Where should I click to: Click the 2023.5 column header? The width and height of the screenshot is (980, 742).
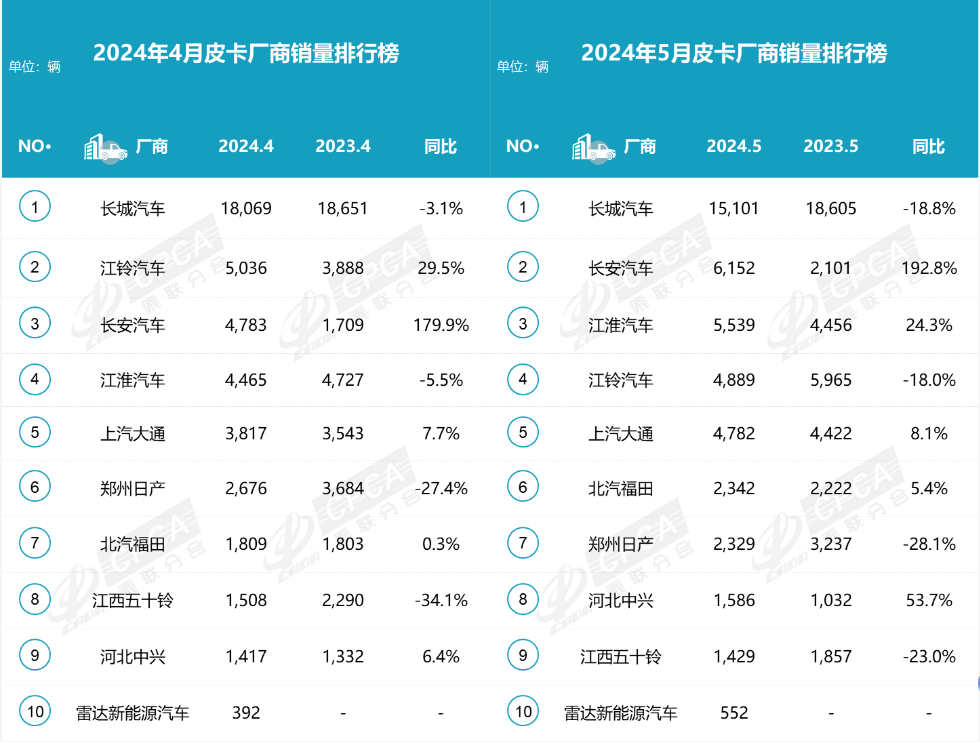(830, 147)
